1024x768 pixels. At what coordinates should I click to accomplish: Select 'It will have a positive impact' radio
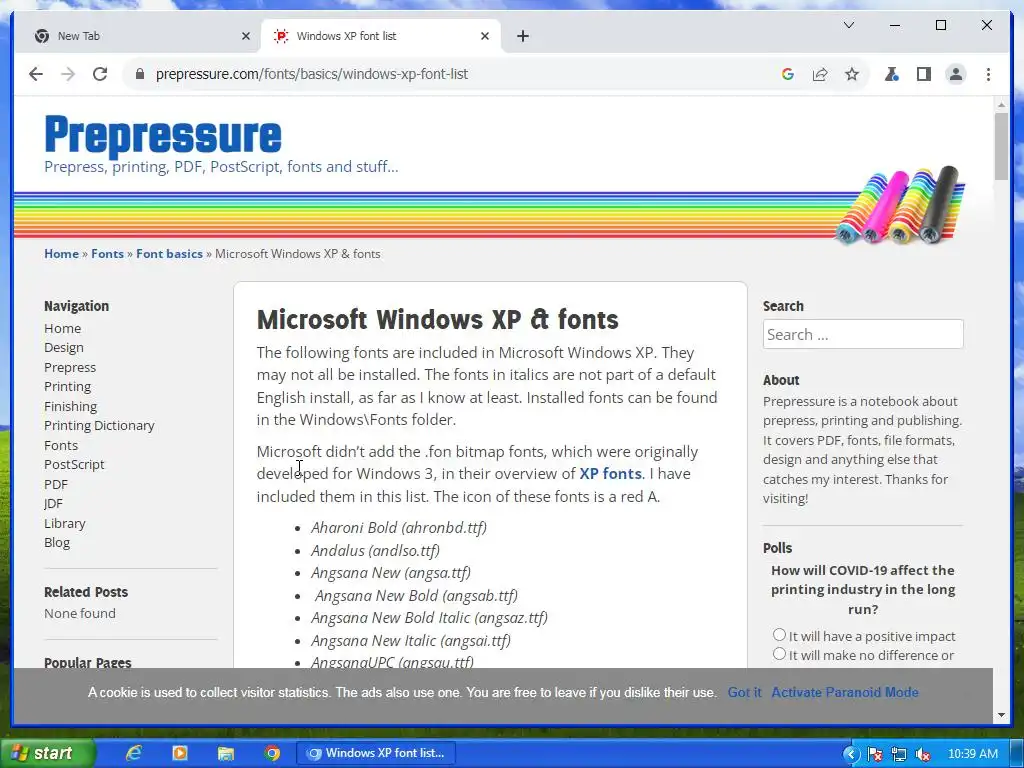tap(779, 635)
